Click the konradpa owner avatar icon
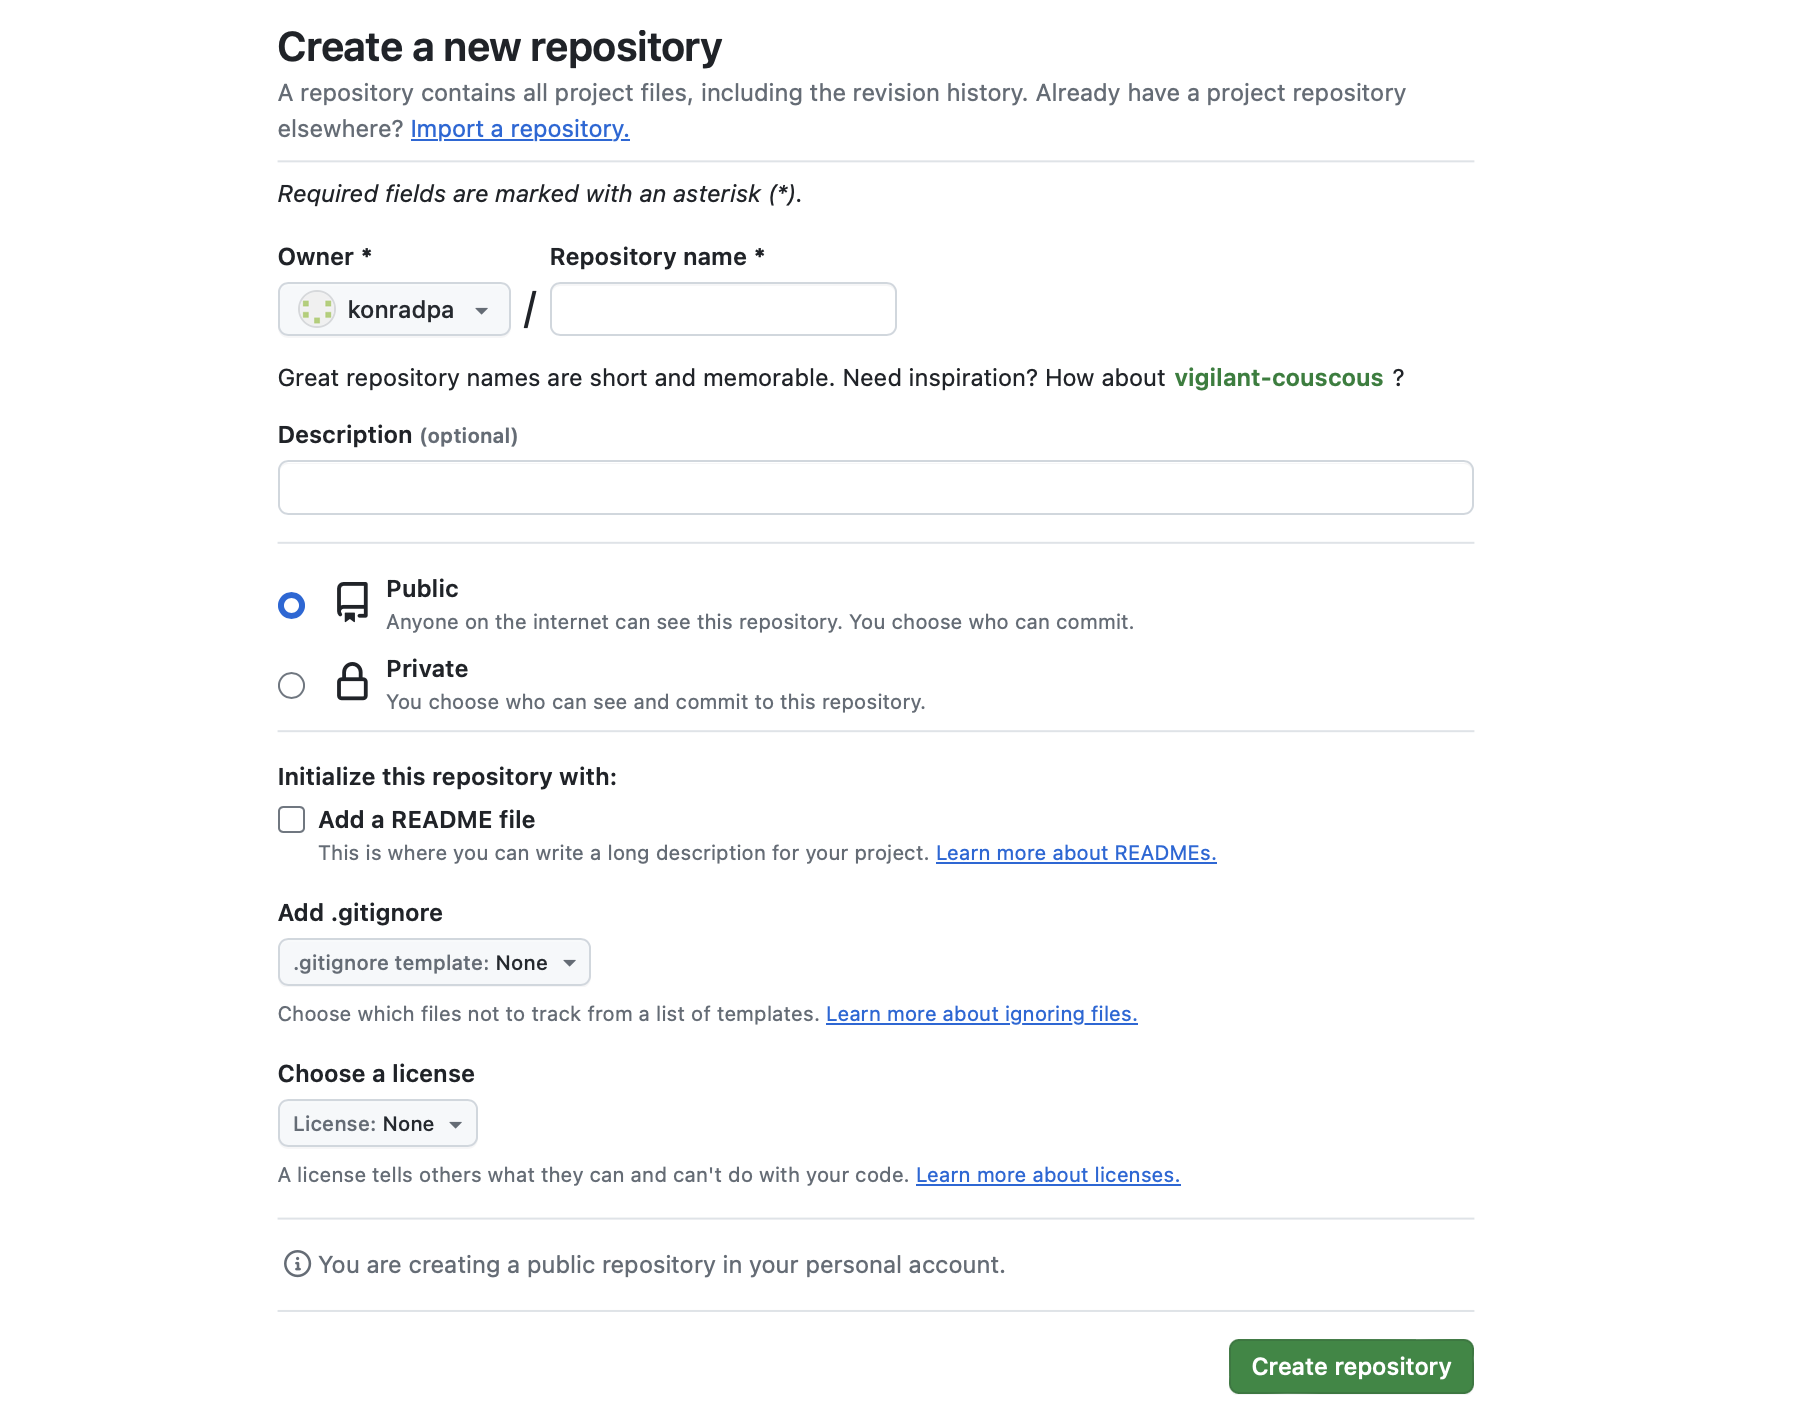The width and height of the screenshot is (1820, 1428). click(317, 310)
